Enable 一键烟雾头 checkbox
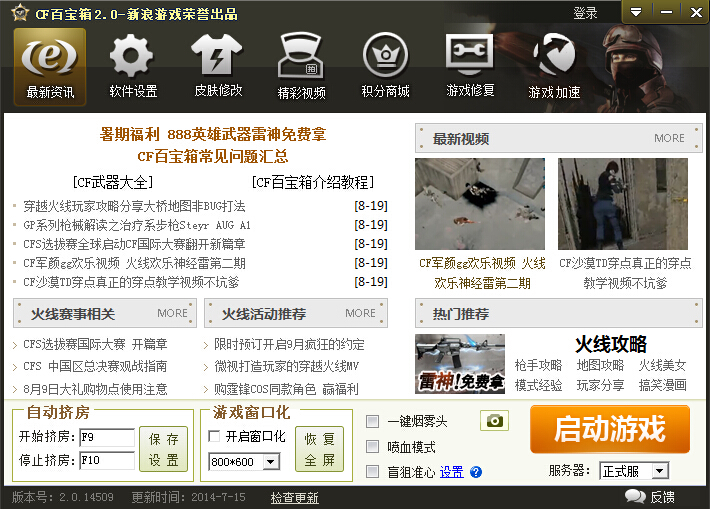Viewport: 710px width, 509px height. pos(372,422)
